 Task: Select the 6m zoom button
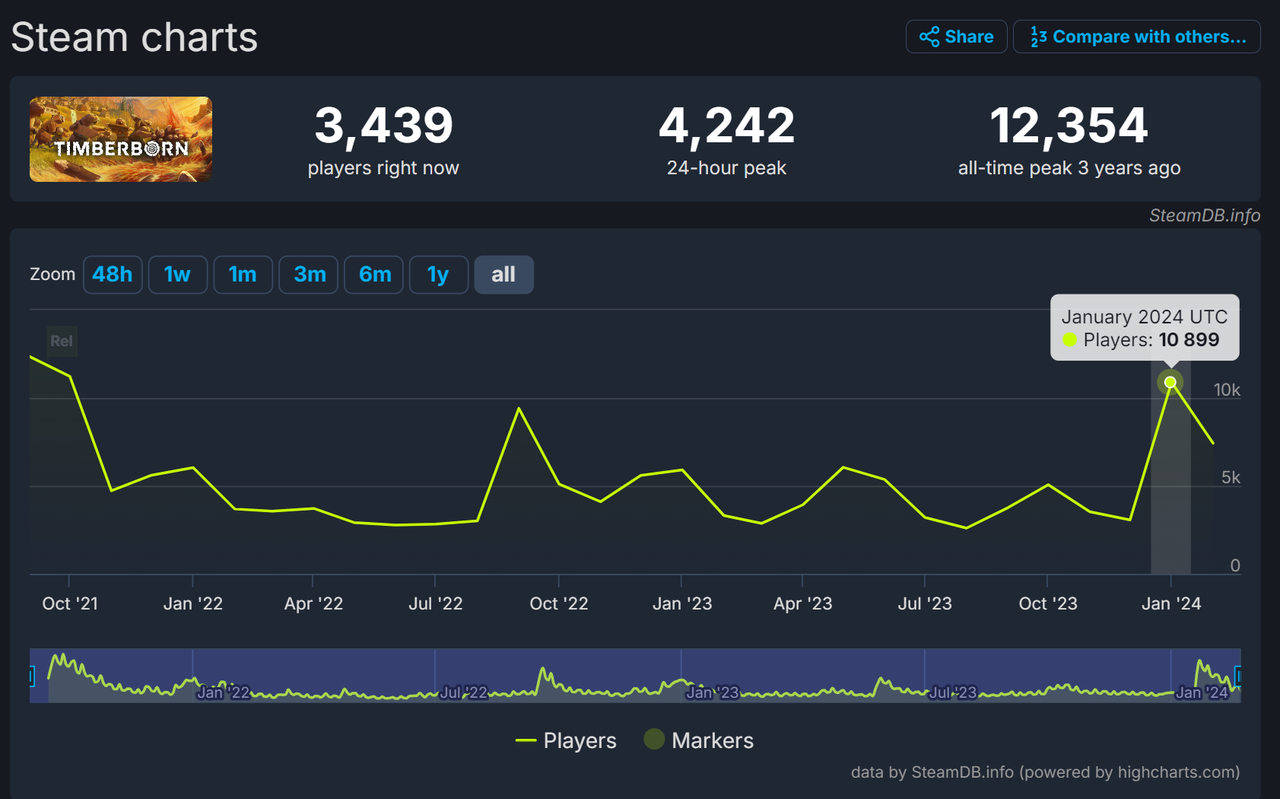(x=374, y=275)
